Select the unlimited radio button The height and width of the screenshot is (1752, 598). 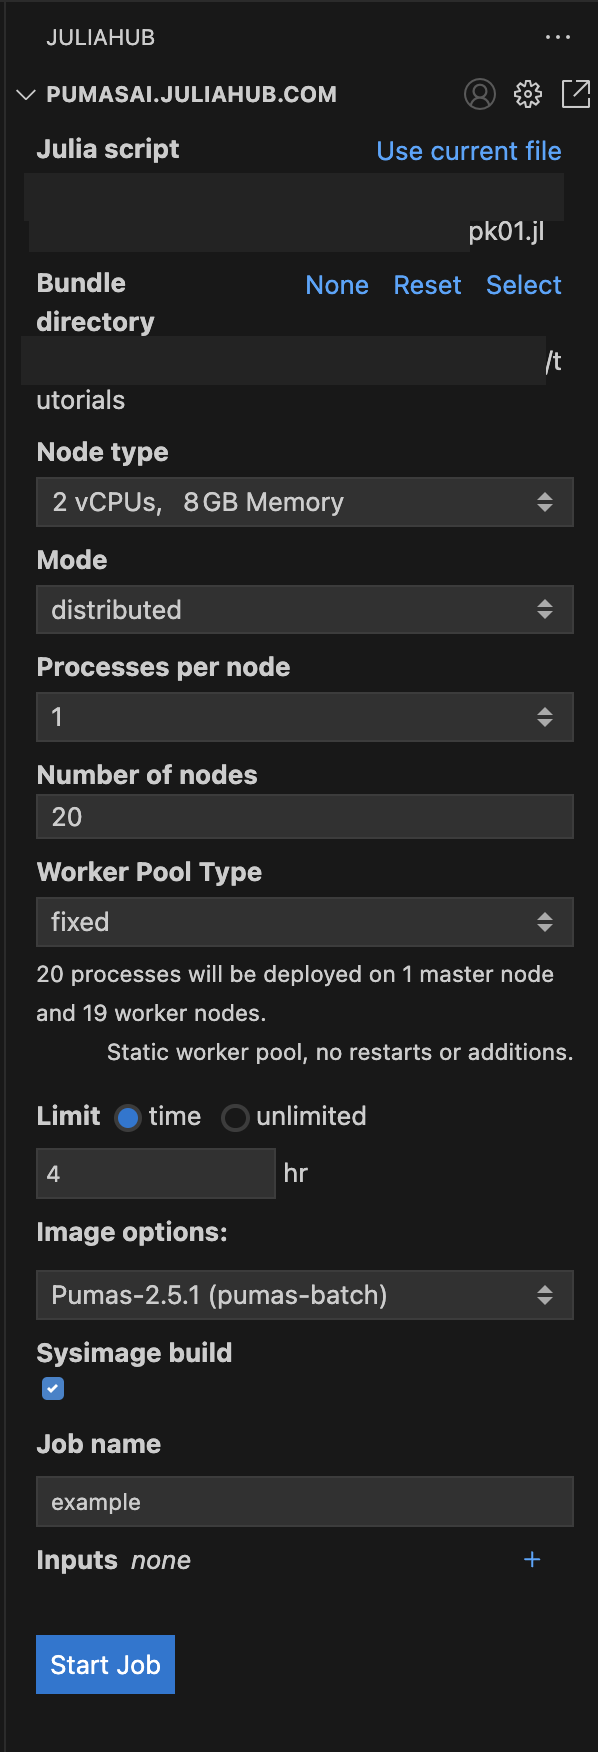tap(235, 1117)
